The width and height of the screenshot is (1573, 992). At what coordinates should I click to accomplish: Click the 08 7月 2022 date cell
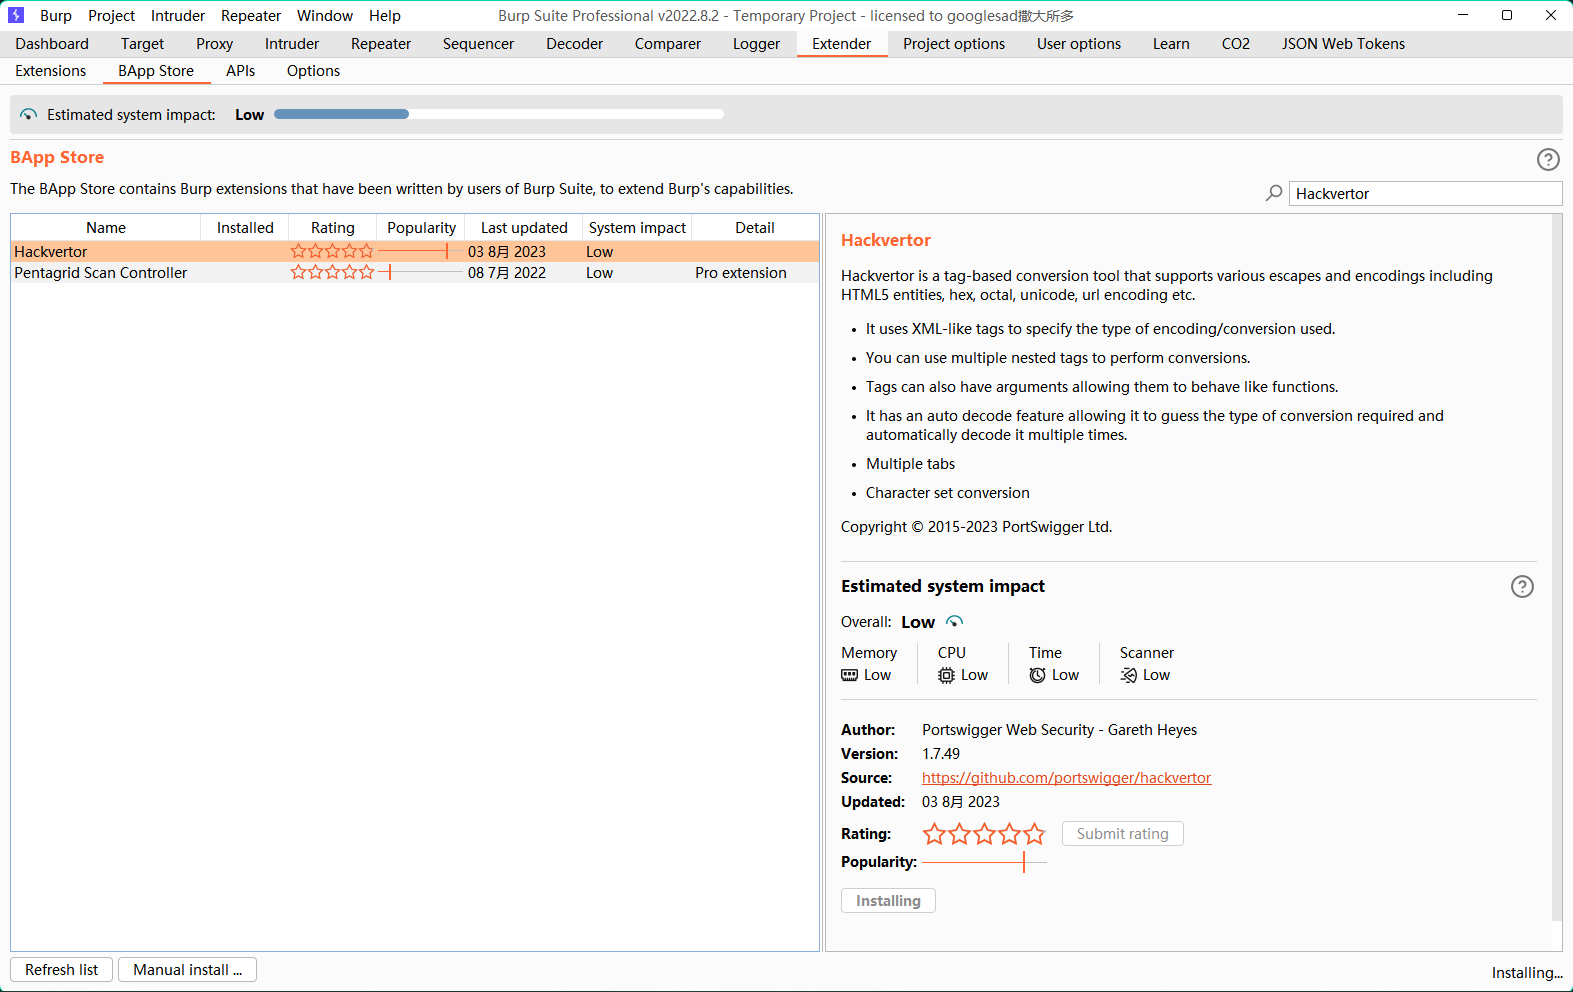click(507, 273)
